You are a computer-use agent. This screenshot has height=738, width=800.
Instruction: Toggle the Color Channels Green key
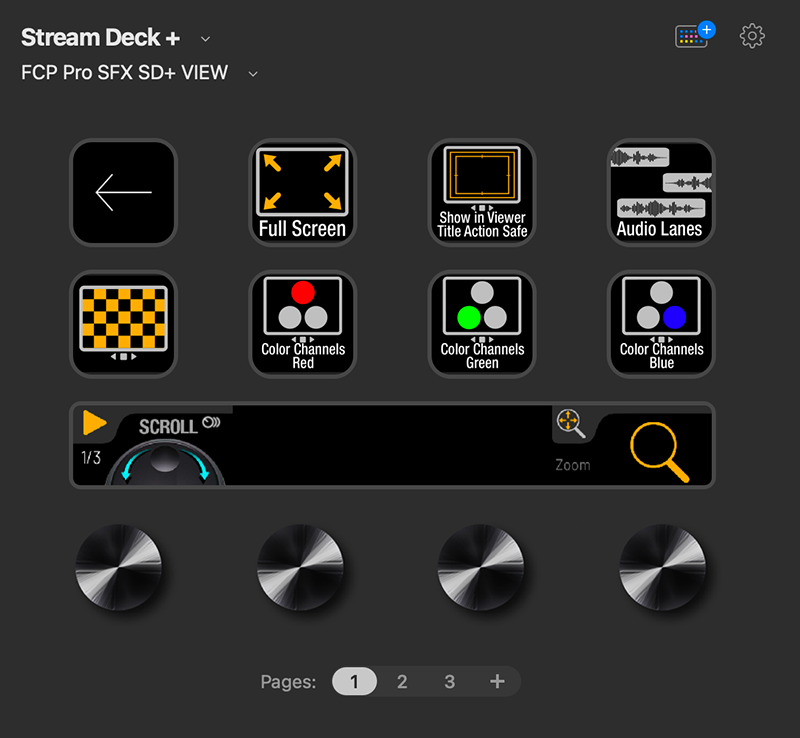coord(481,322)
